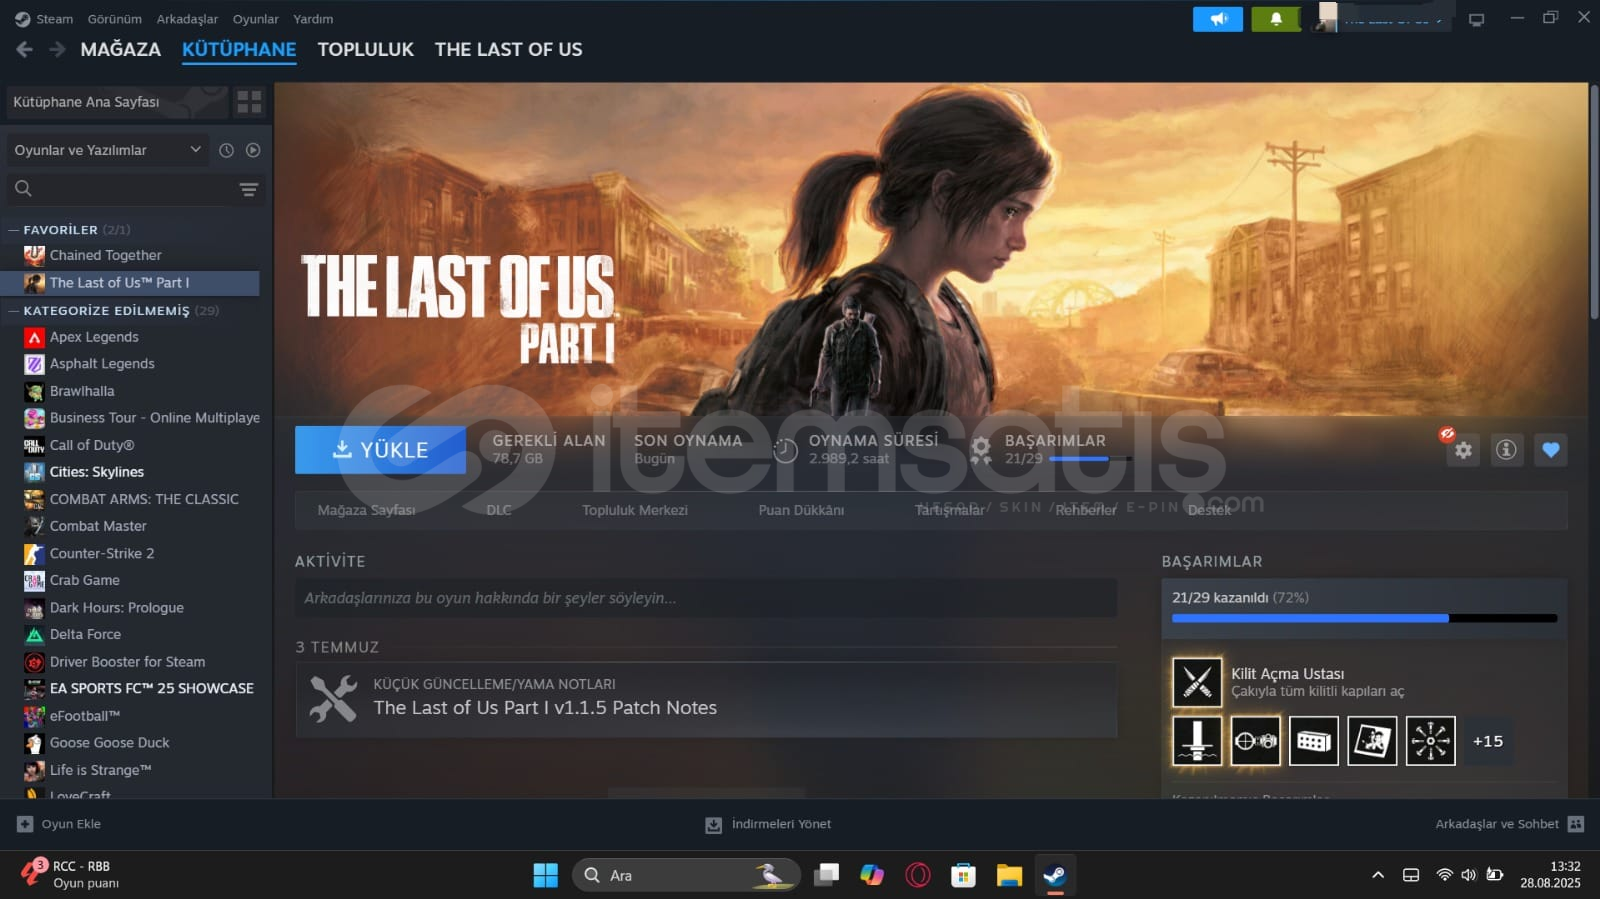View goggles achievement icon

coord(1255,741)
